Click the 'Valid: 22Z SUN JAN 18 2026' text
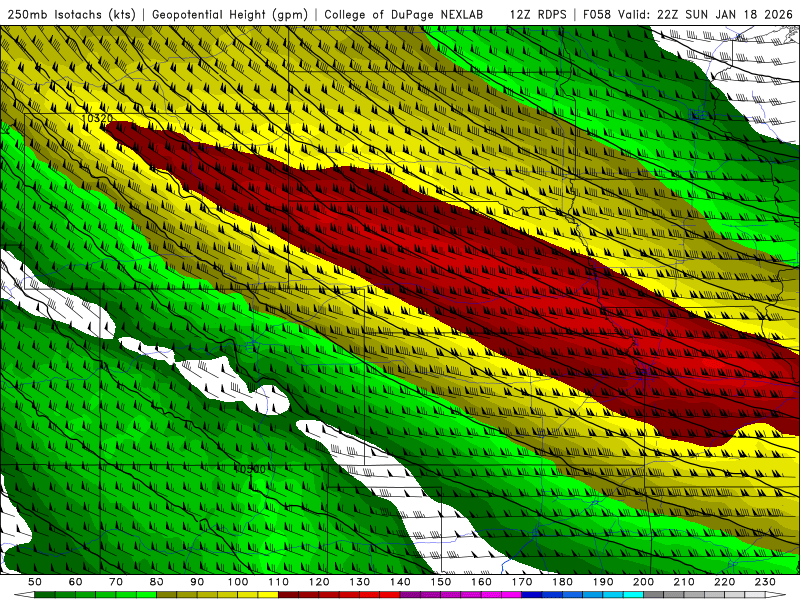Image resolution: width=800 pixels, height=600 pixels. click(x=706, y=14)
